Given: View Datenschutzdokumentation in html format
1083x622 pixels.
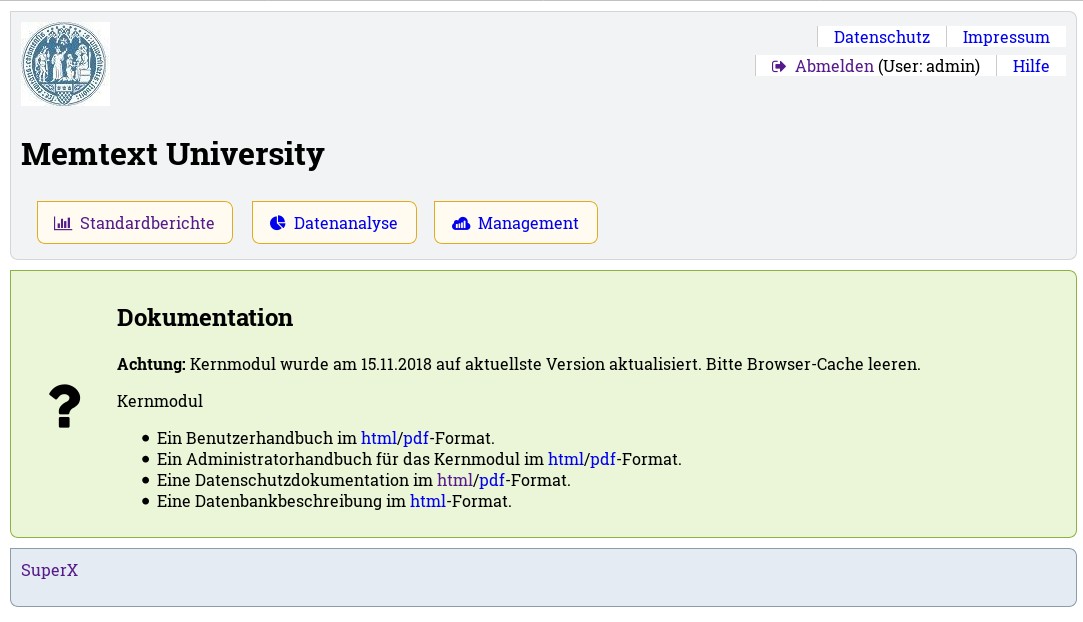Looking at the screenshot, I should (x=455, y=480).
